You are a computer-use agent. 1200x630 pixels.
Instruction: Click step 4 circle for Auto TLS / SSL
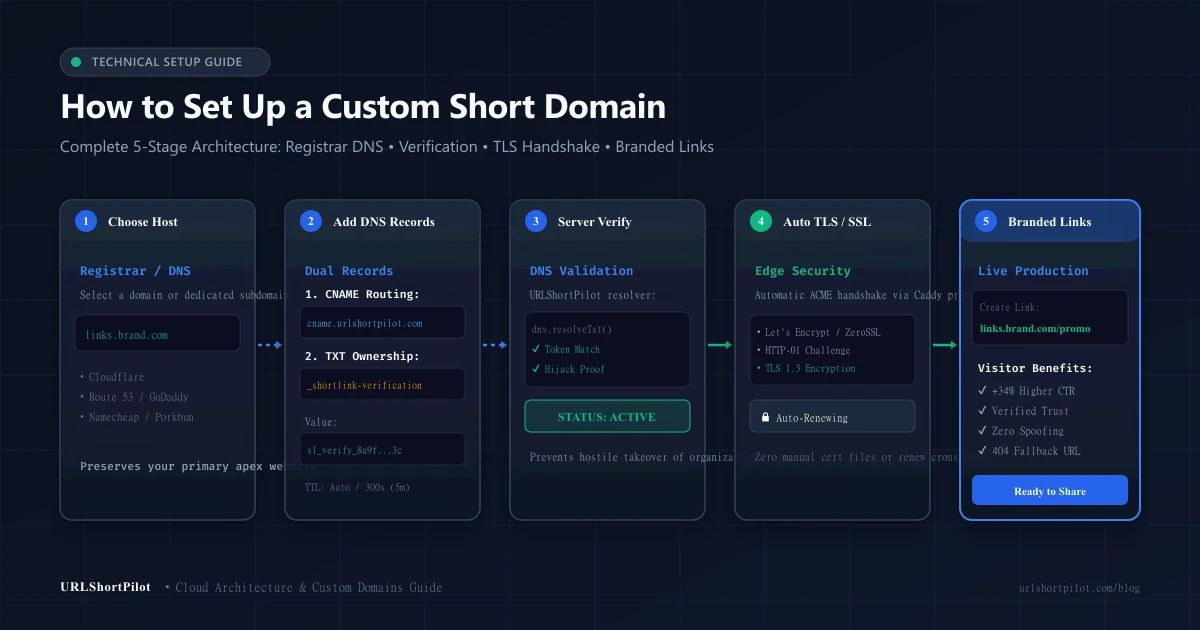coord(761,221)
